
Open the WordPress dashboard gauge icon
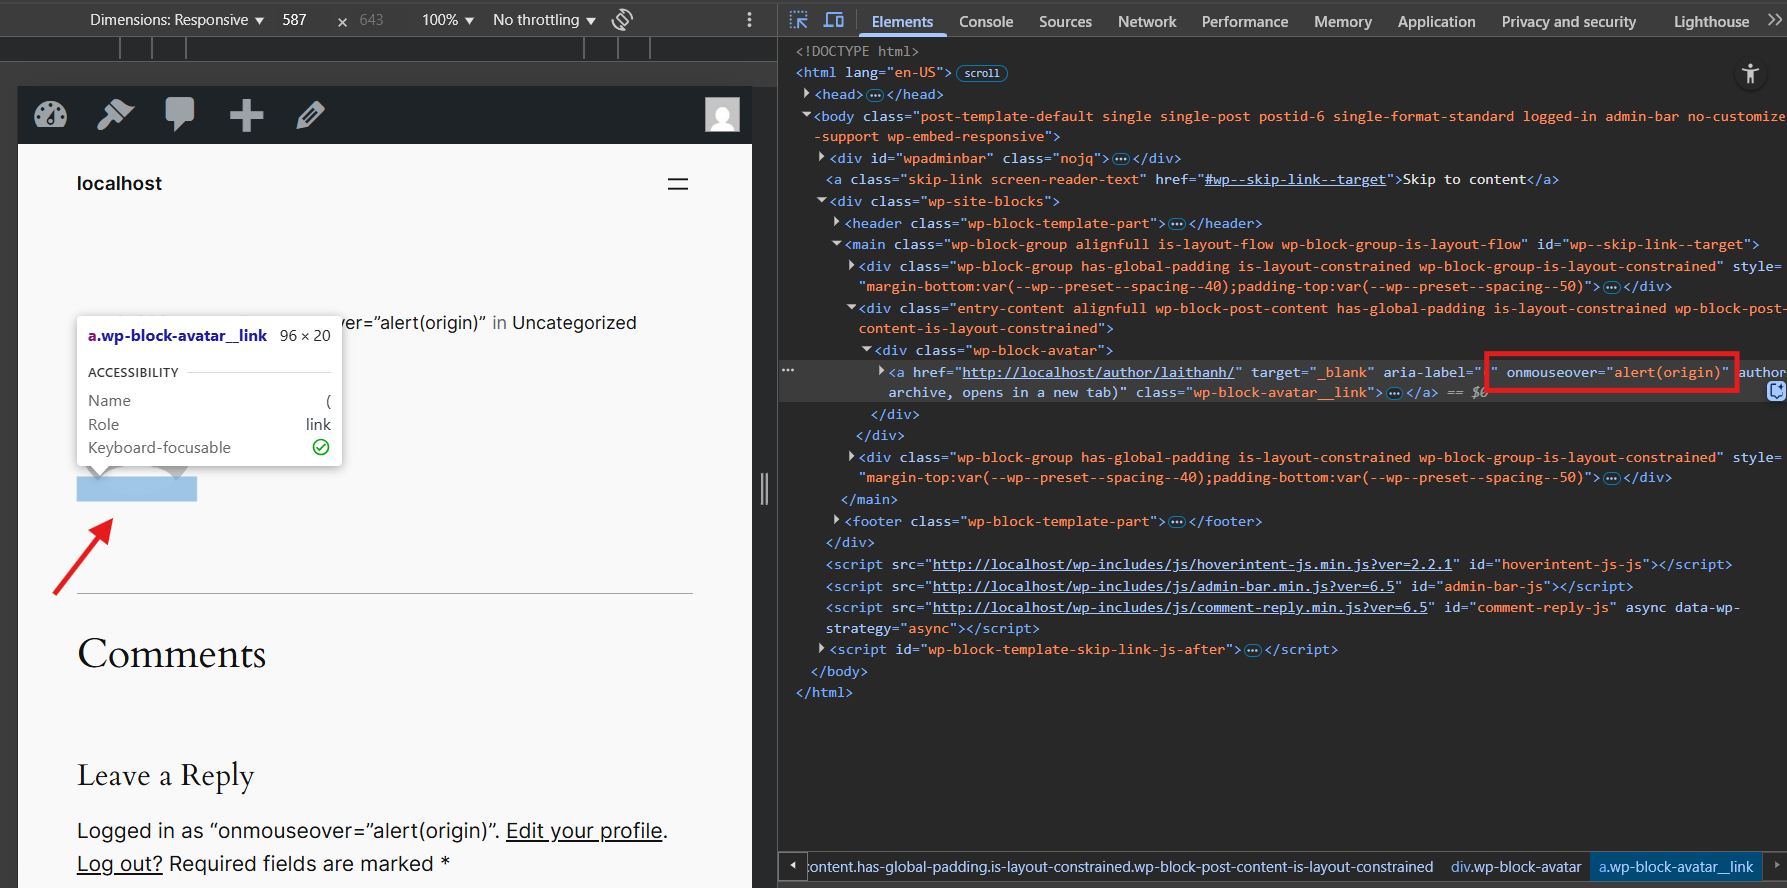pyautogui.click(x=51, y=115)
